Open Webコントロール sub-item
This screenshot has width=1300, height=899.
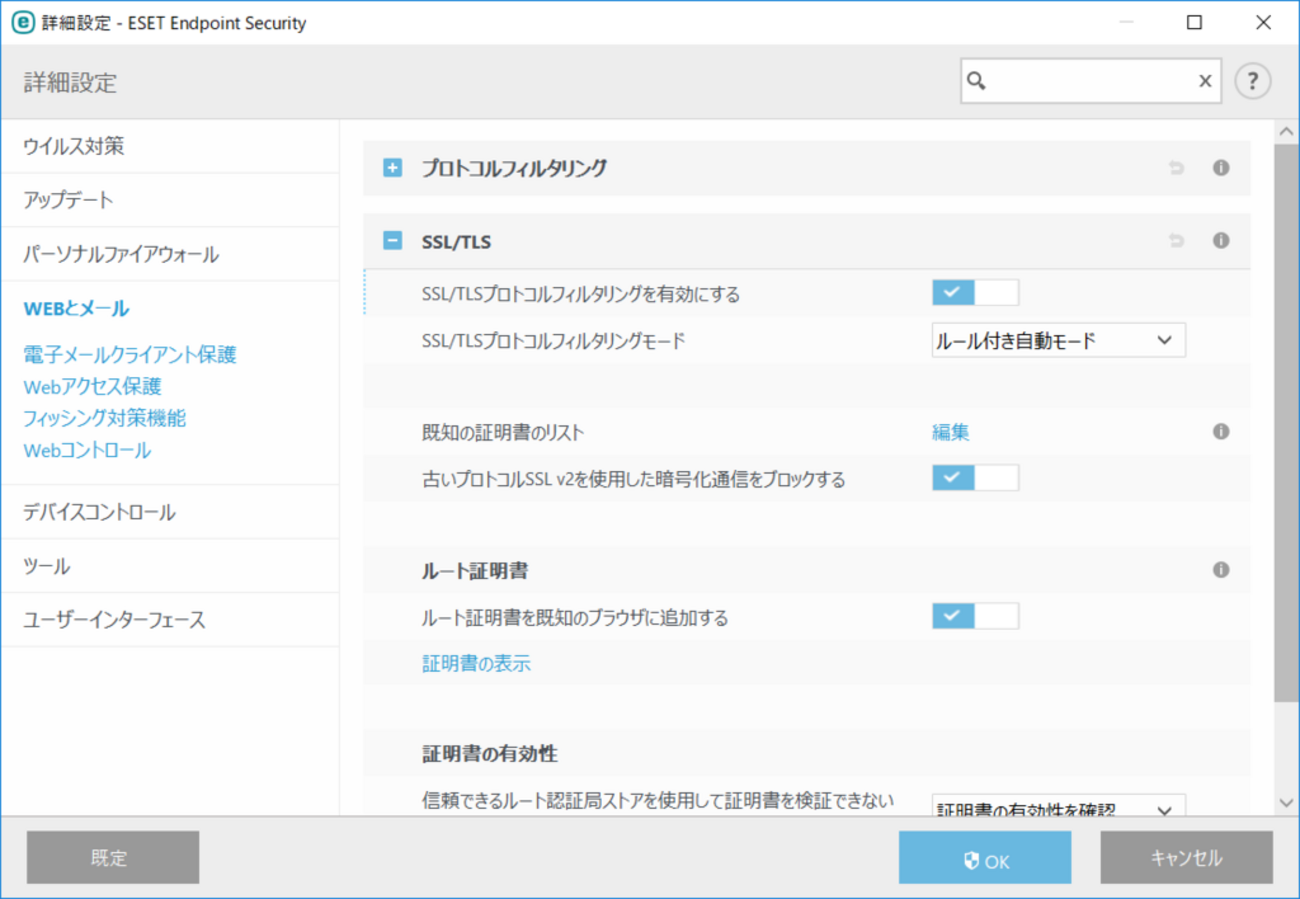[87, 450]
